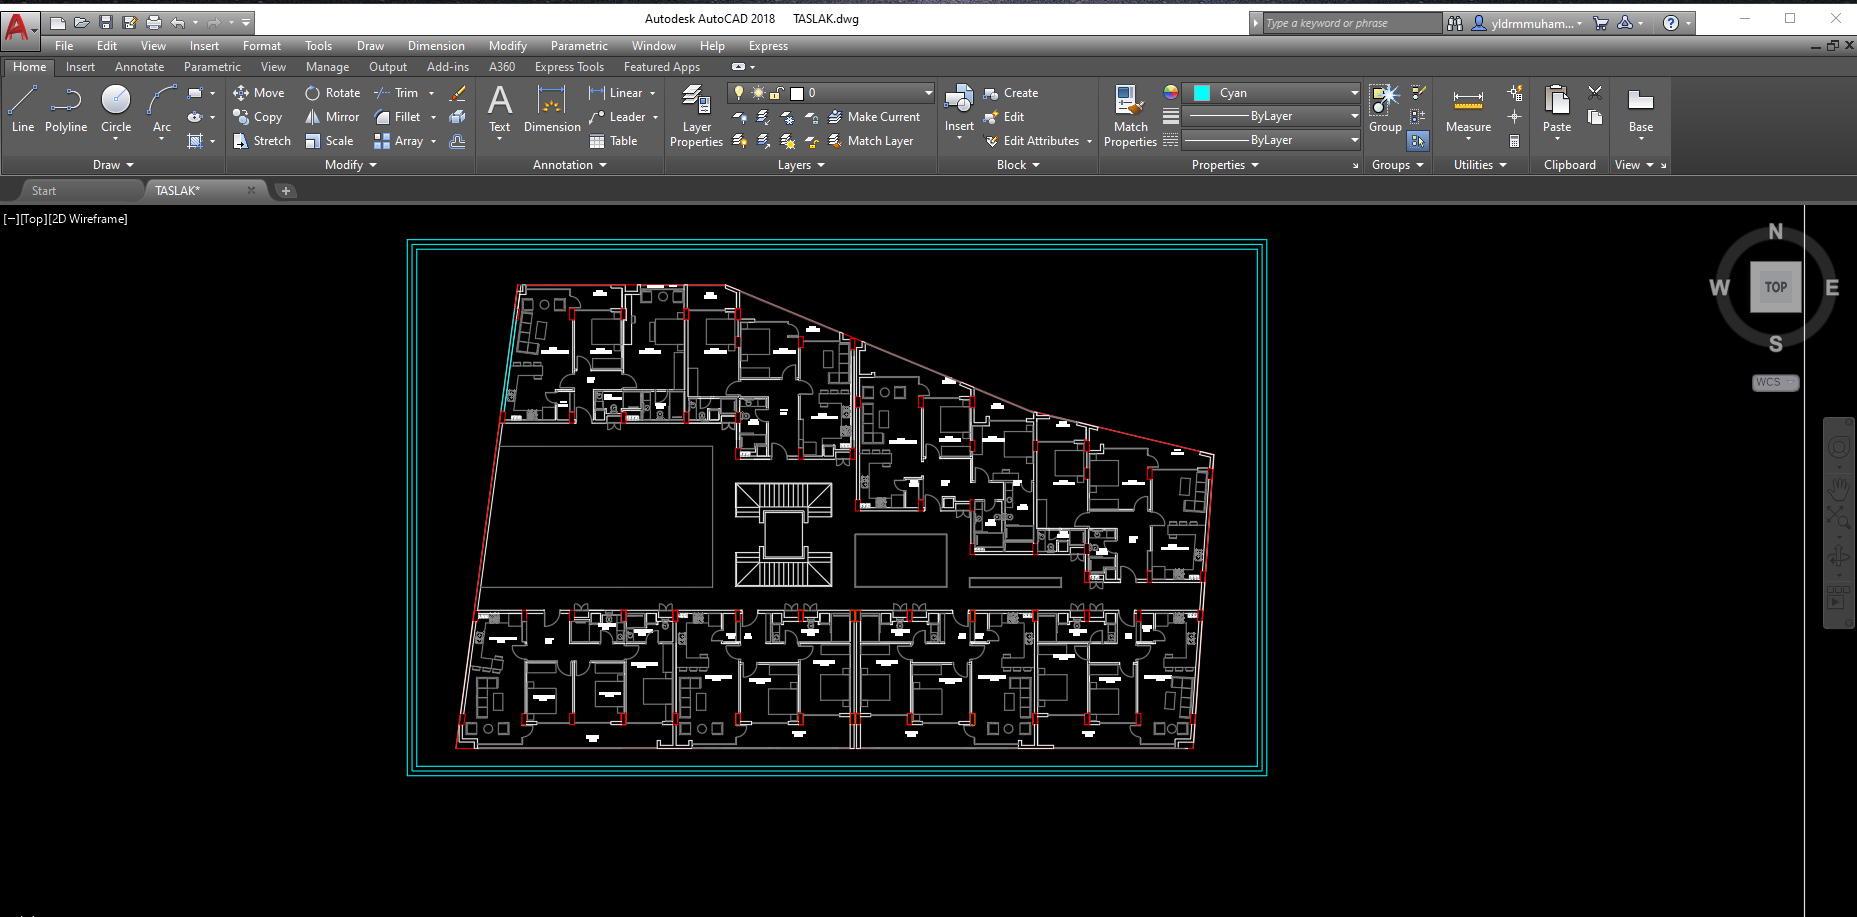Open the Format menu

[262, 46]
